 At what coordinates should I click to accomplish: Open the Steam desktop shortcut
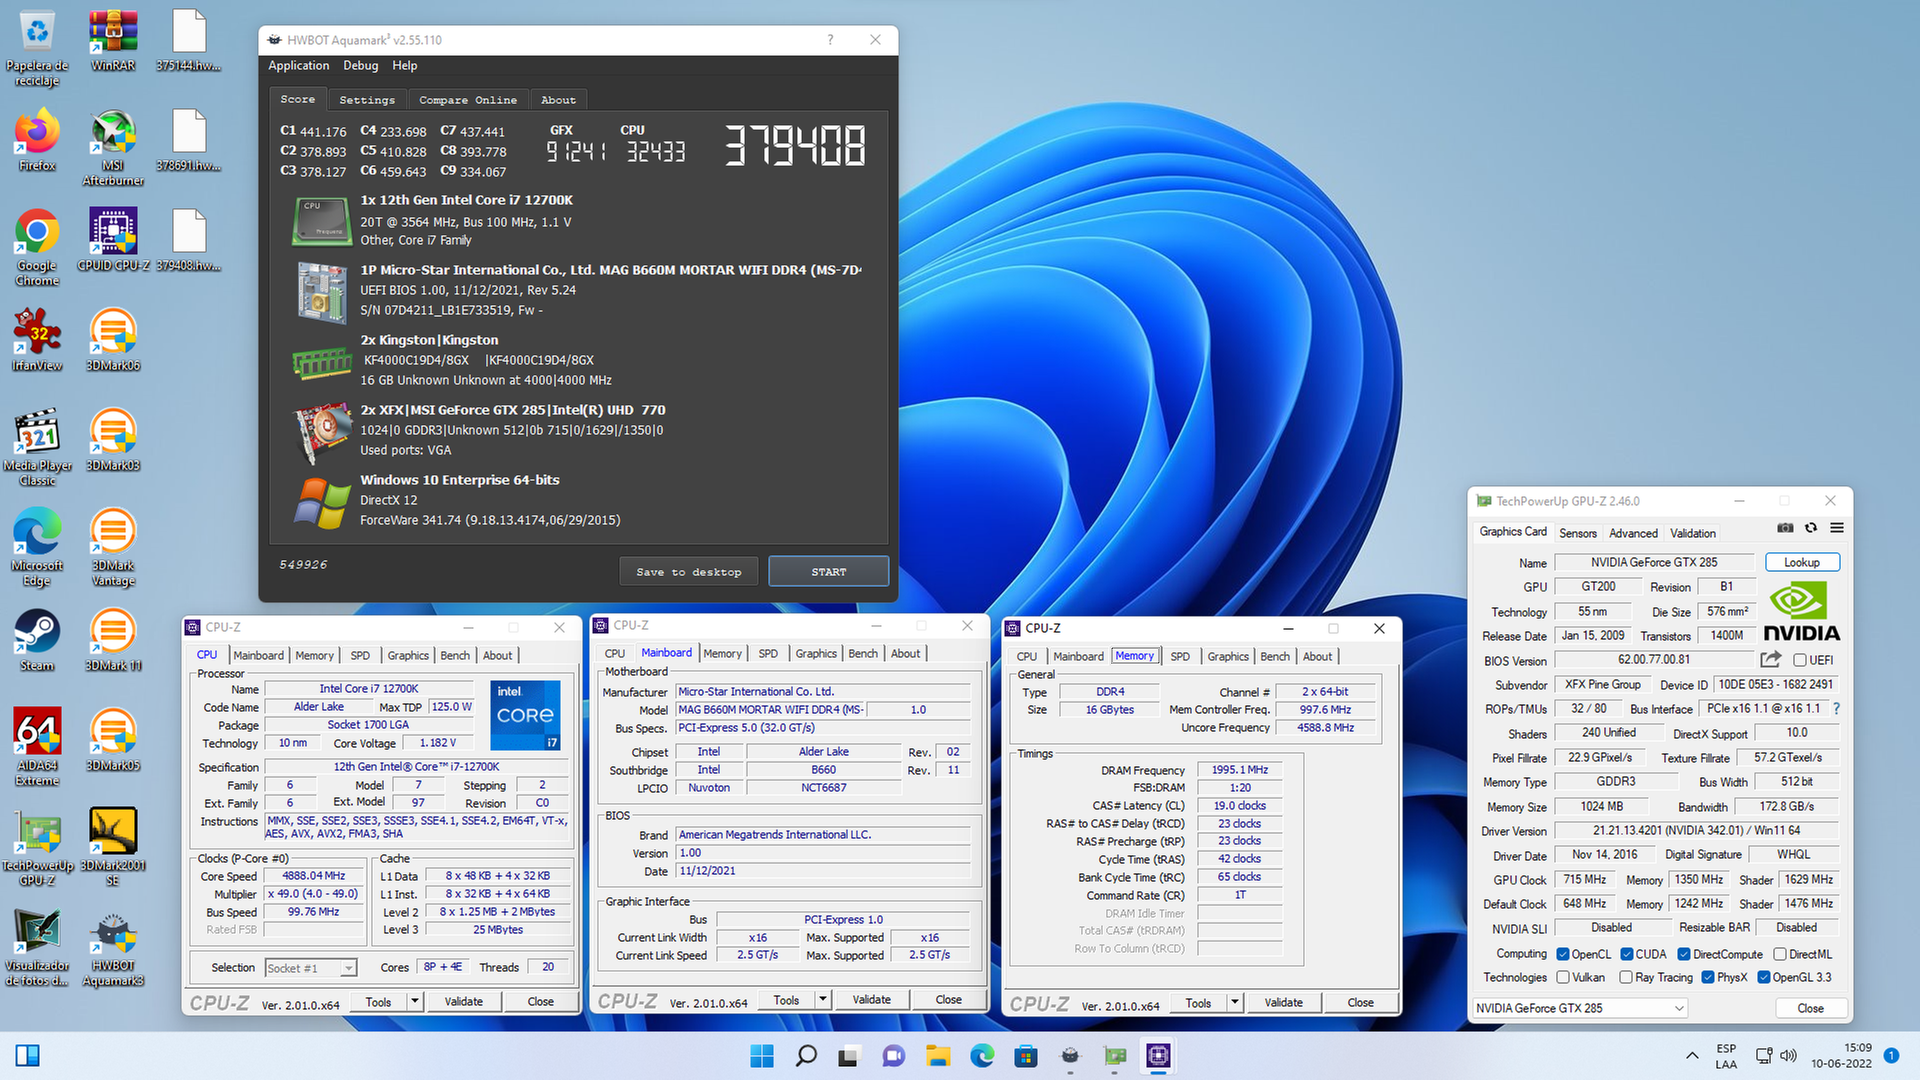pyautogui.click(x=37, y=641)
